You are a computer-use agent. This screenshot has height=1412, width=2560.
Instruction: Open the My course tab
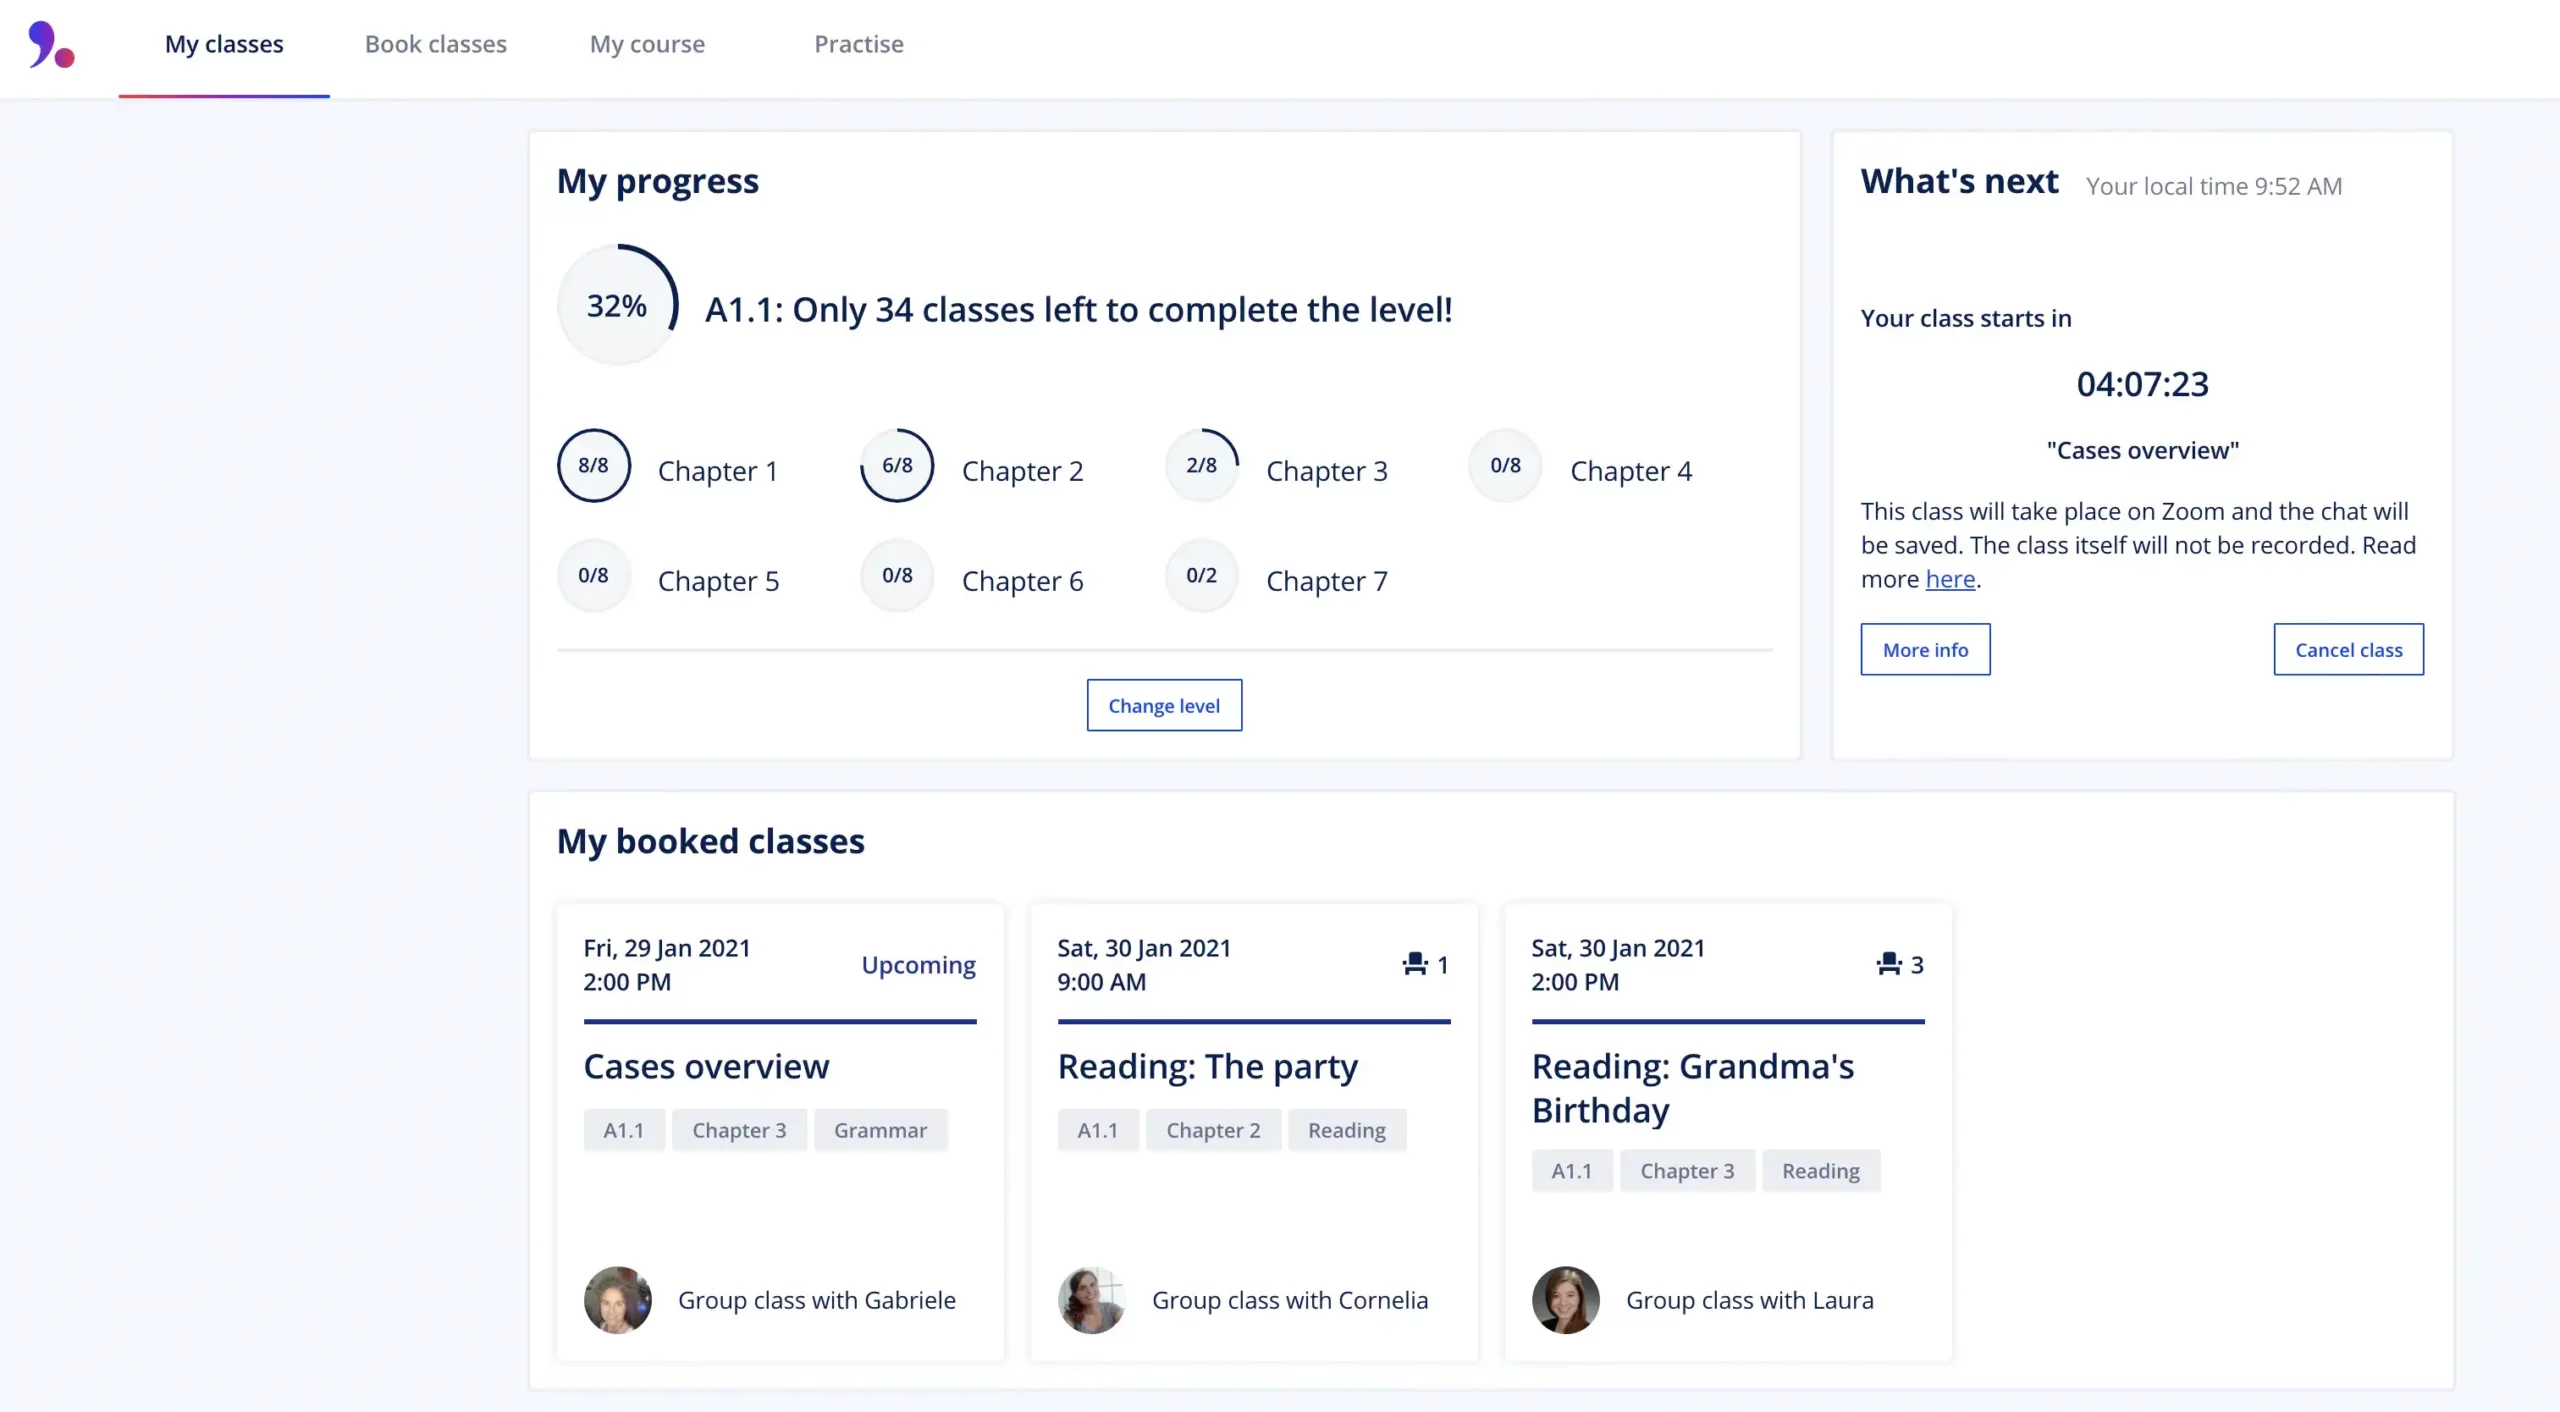tap(647, 44)
